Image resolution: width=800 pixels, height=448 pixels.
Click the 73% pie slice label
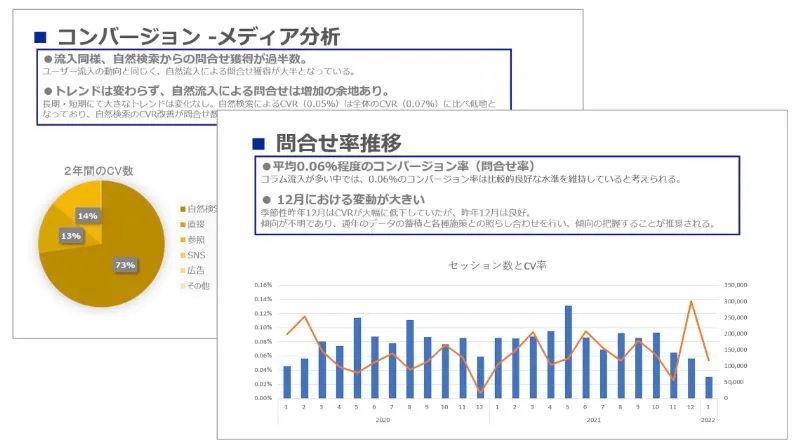pyautogui.click(x=125, y=265)
